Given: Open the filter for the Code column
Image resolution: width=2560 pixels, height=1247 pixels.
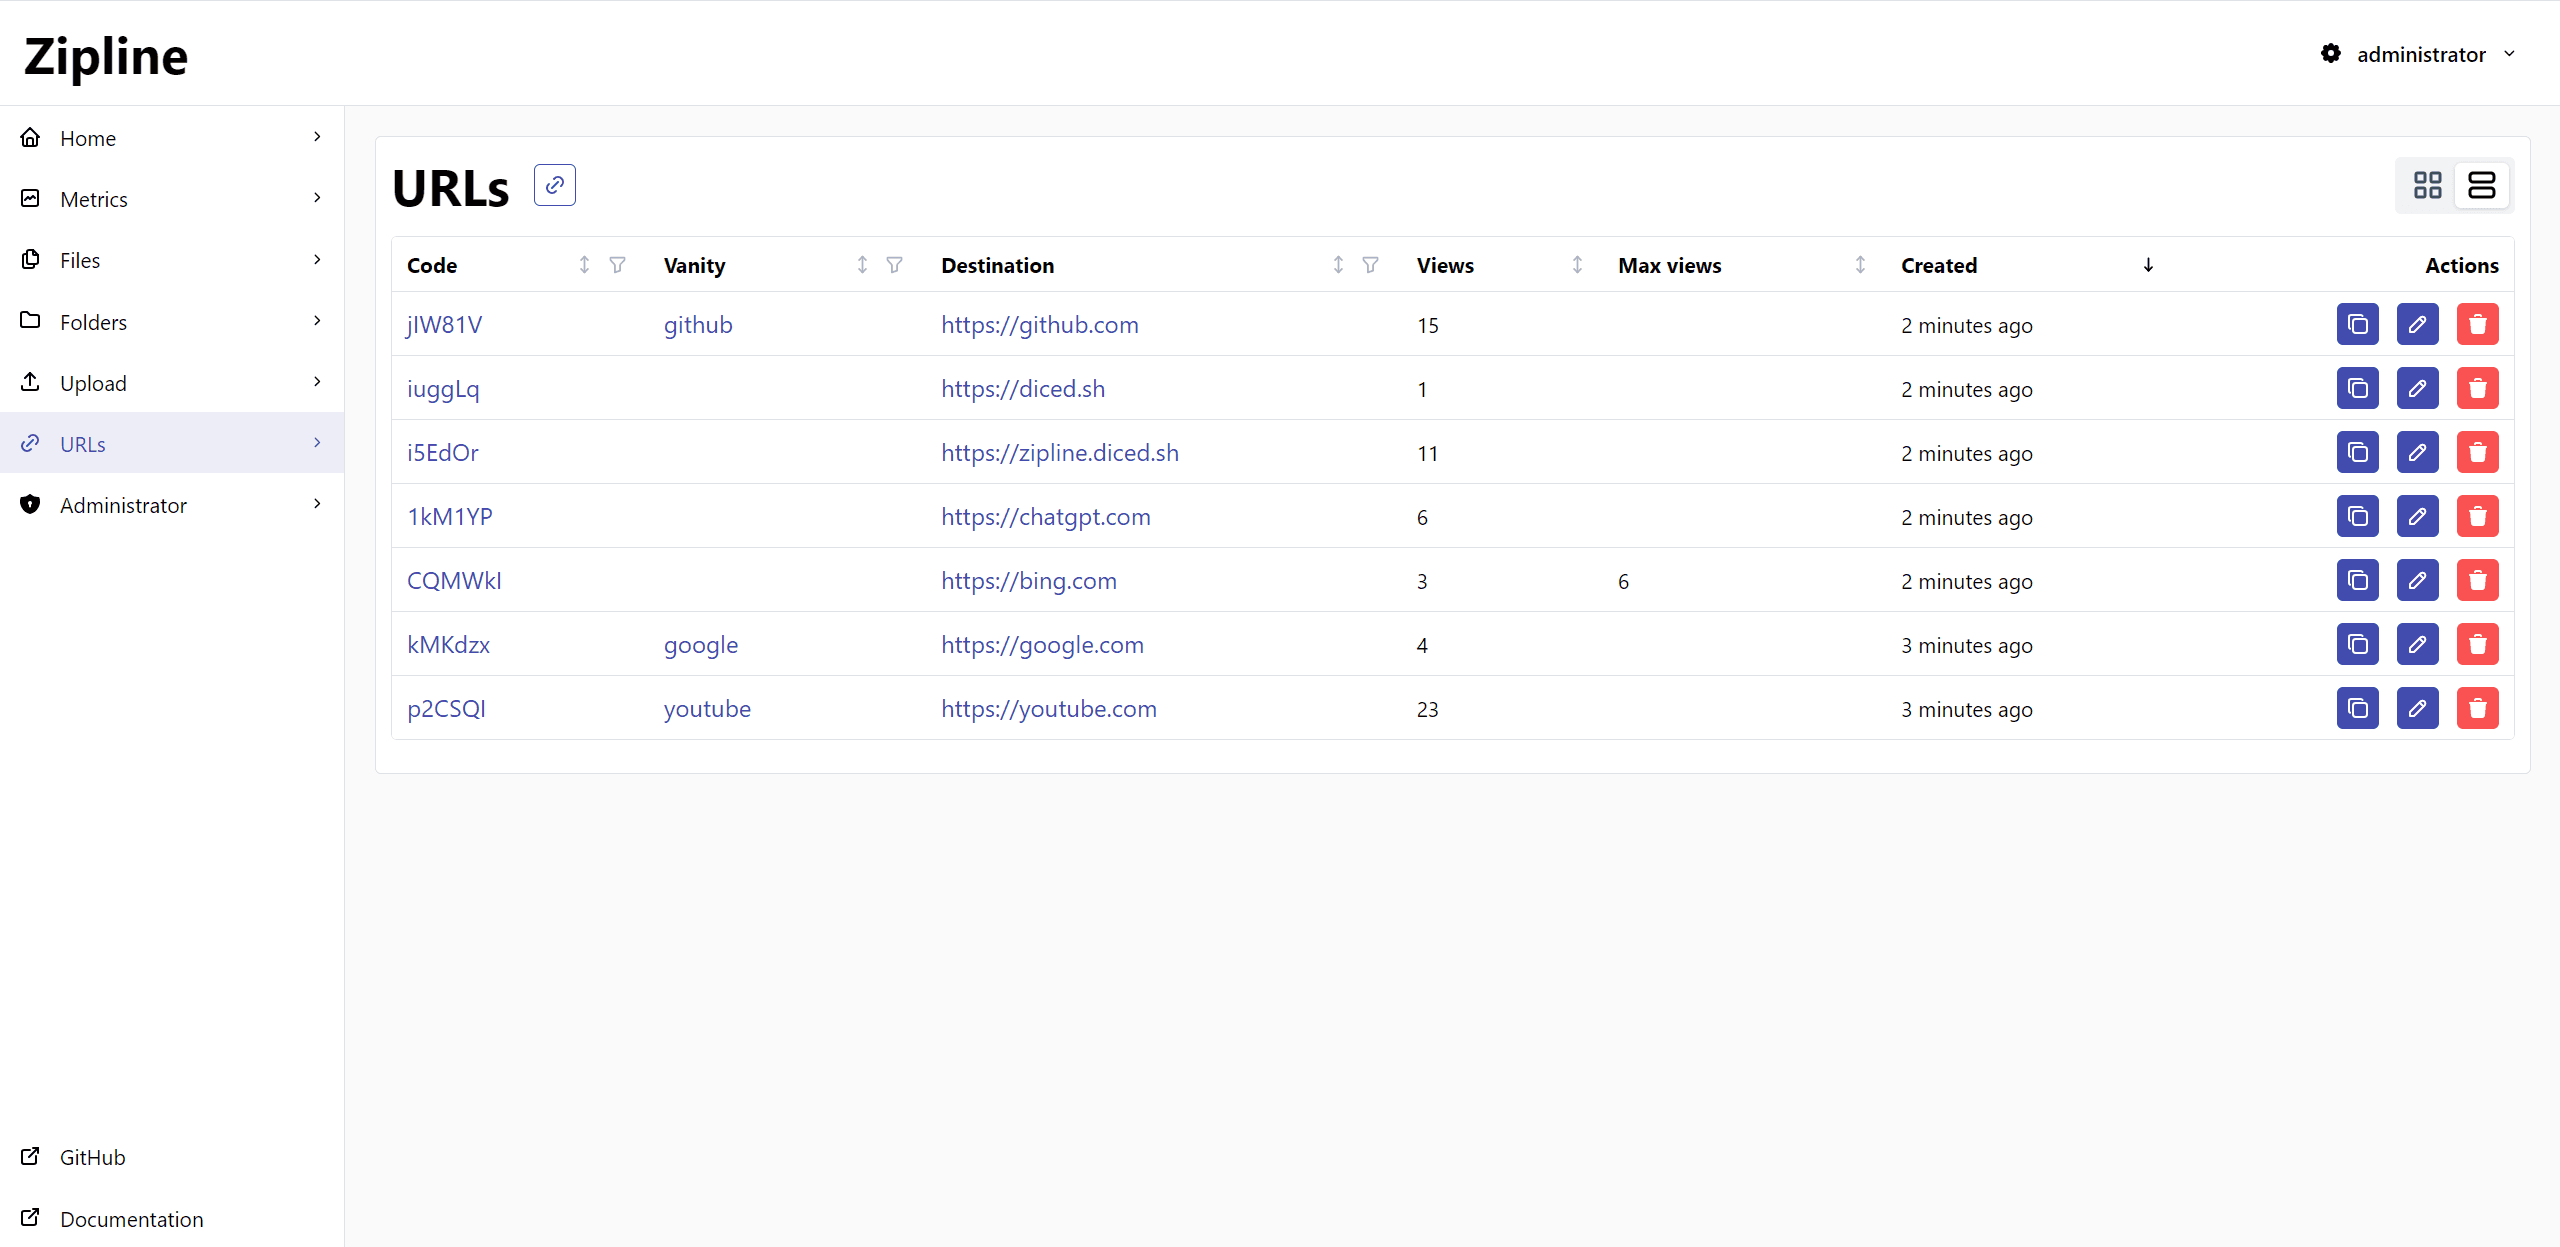Looking at the screenshot, I should click(617, 264).
